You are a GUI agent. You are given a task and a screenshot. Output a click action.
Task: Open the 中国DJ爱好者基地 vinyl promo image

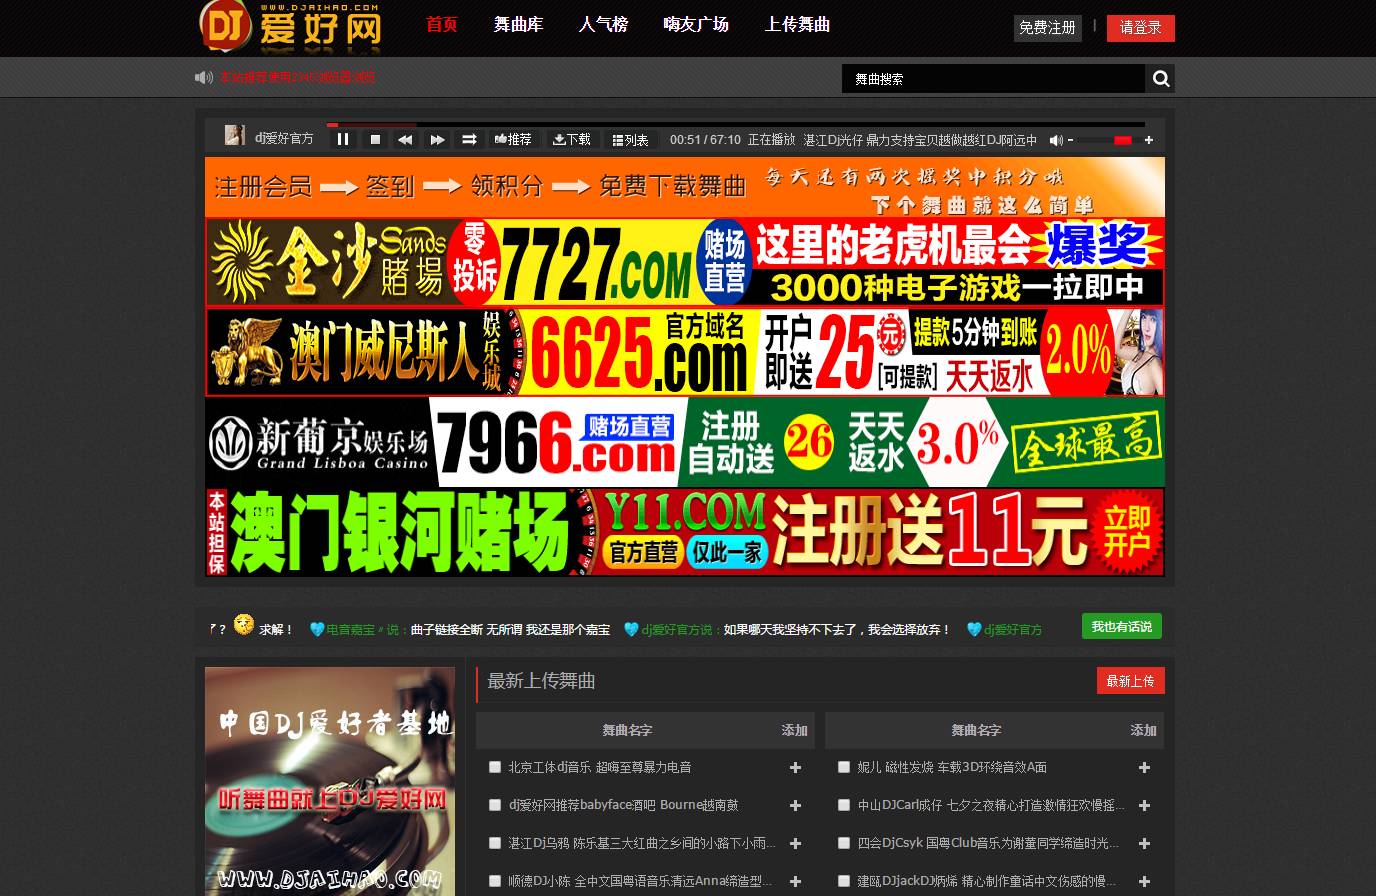pyautogui.click(x=330, y=781)
